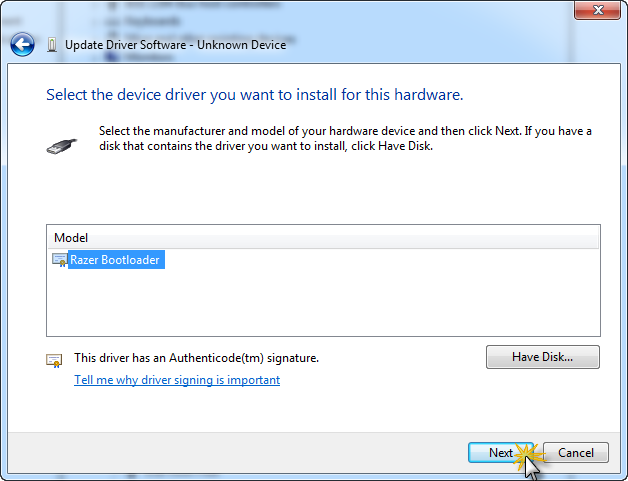
Task: Open 'Tell me why driver signing is important'
Action: pyautogui.click(x=177, y=380)
